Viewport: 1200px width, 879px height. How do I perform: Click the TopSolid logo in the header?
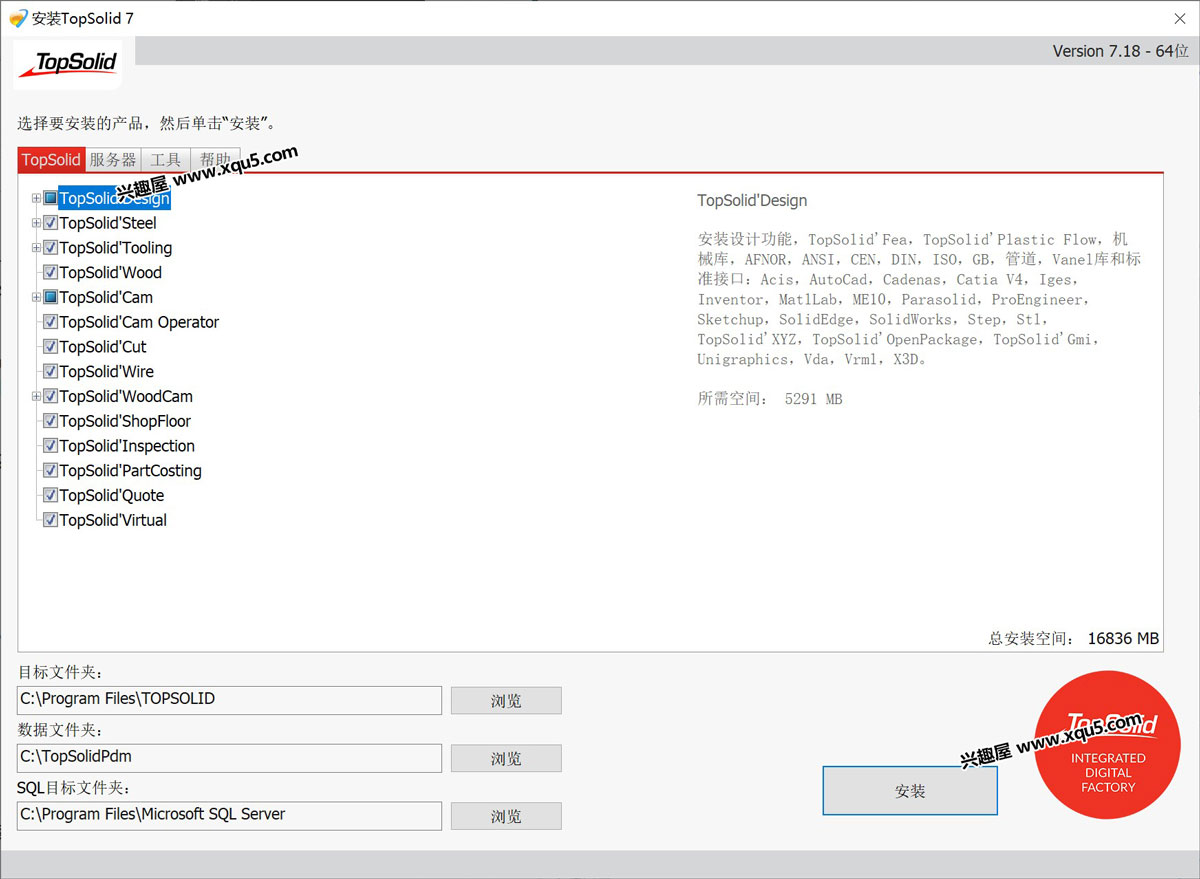[68, 65]
